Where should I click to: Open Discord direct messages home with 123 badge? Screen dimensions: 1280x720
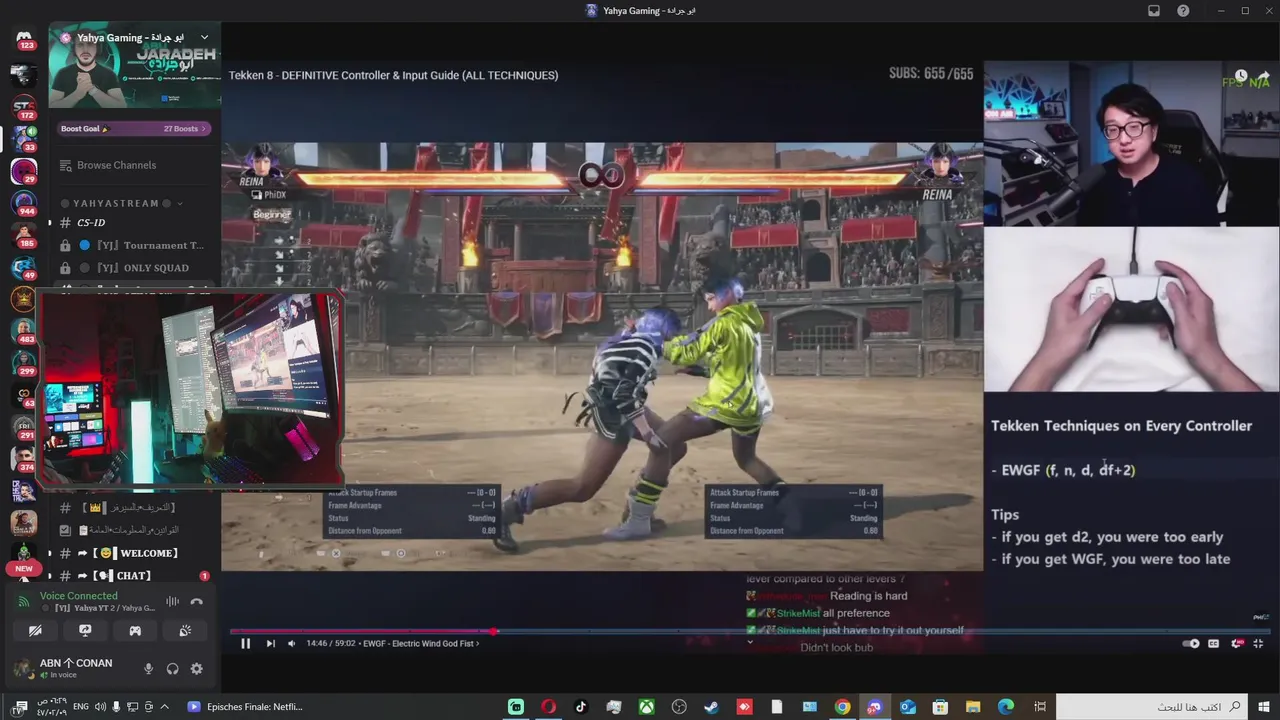[x=24, y=38]
